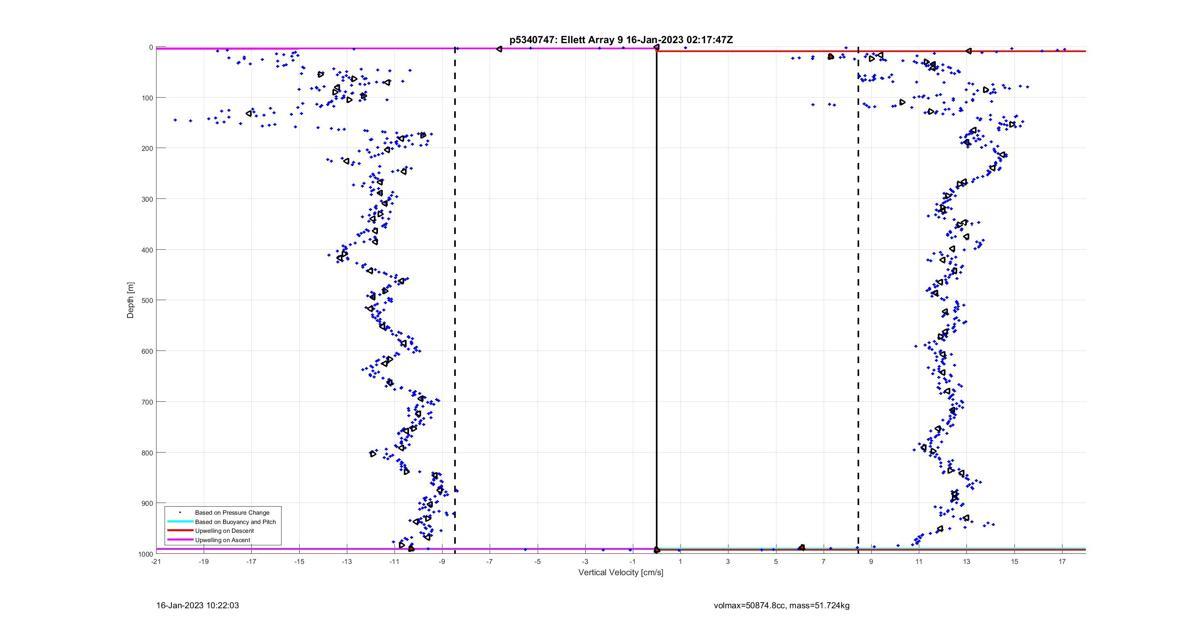The height and width of the screenshot is (622, 1200).
Task: Click the dark red line sample in legend
Action: 180,531
